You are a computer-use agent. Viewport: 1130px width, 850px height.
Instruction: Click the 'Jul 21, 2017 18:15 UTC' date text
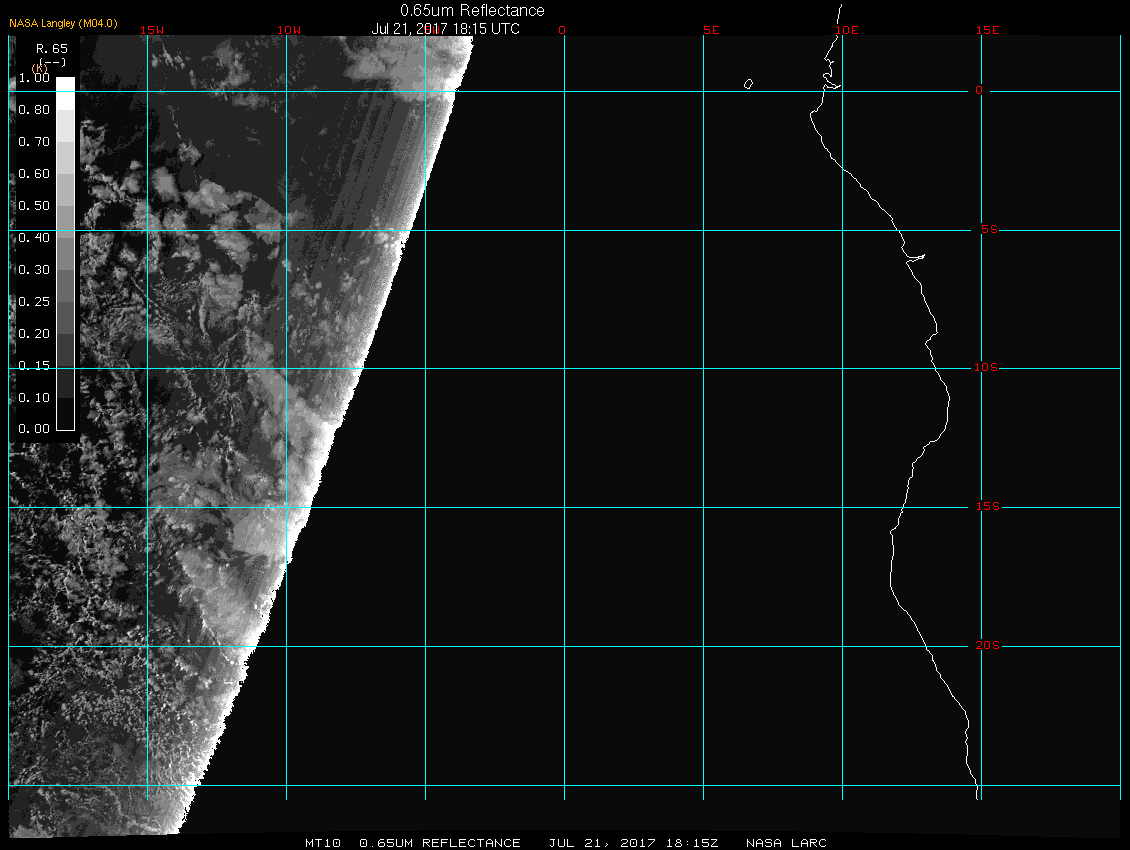tap(445, 29)
